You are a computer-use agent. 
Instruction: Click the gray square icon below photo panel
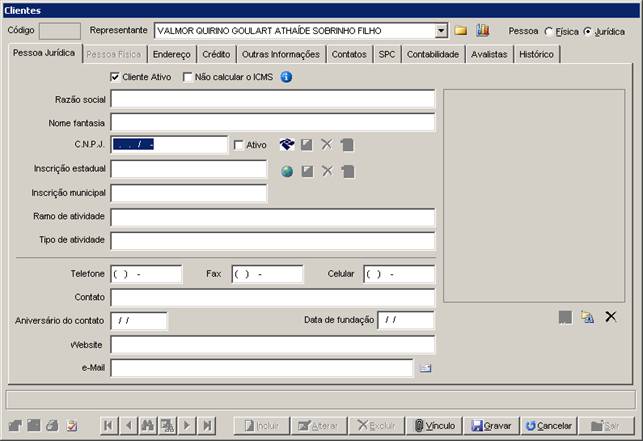click(x=565, y=317)
